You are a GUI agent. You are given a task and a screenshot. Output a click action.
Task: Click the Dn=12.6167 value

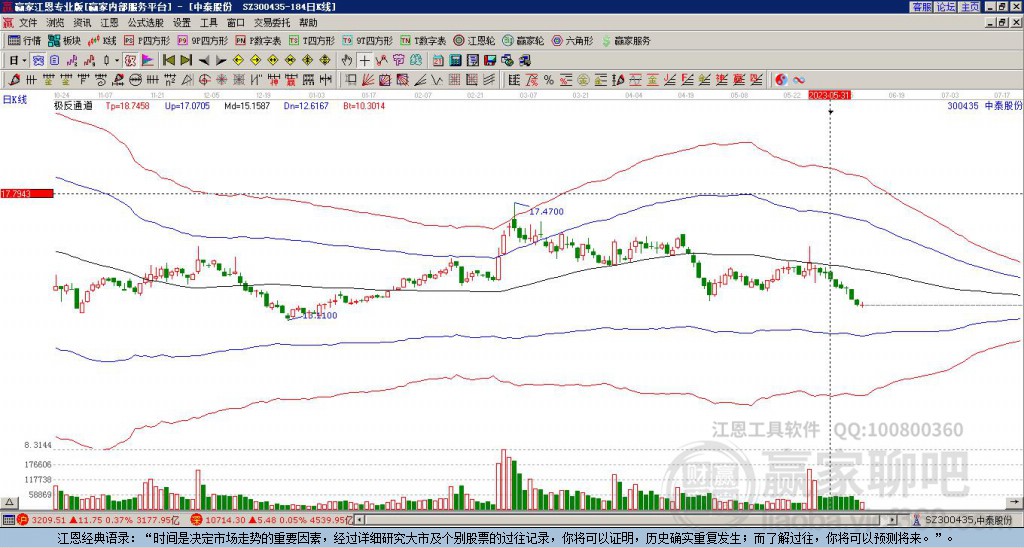point(306,105)
